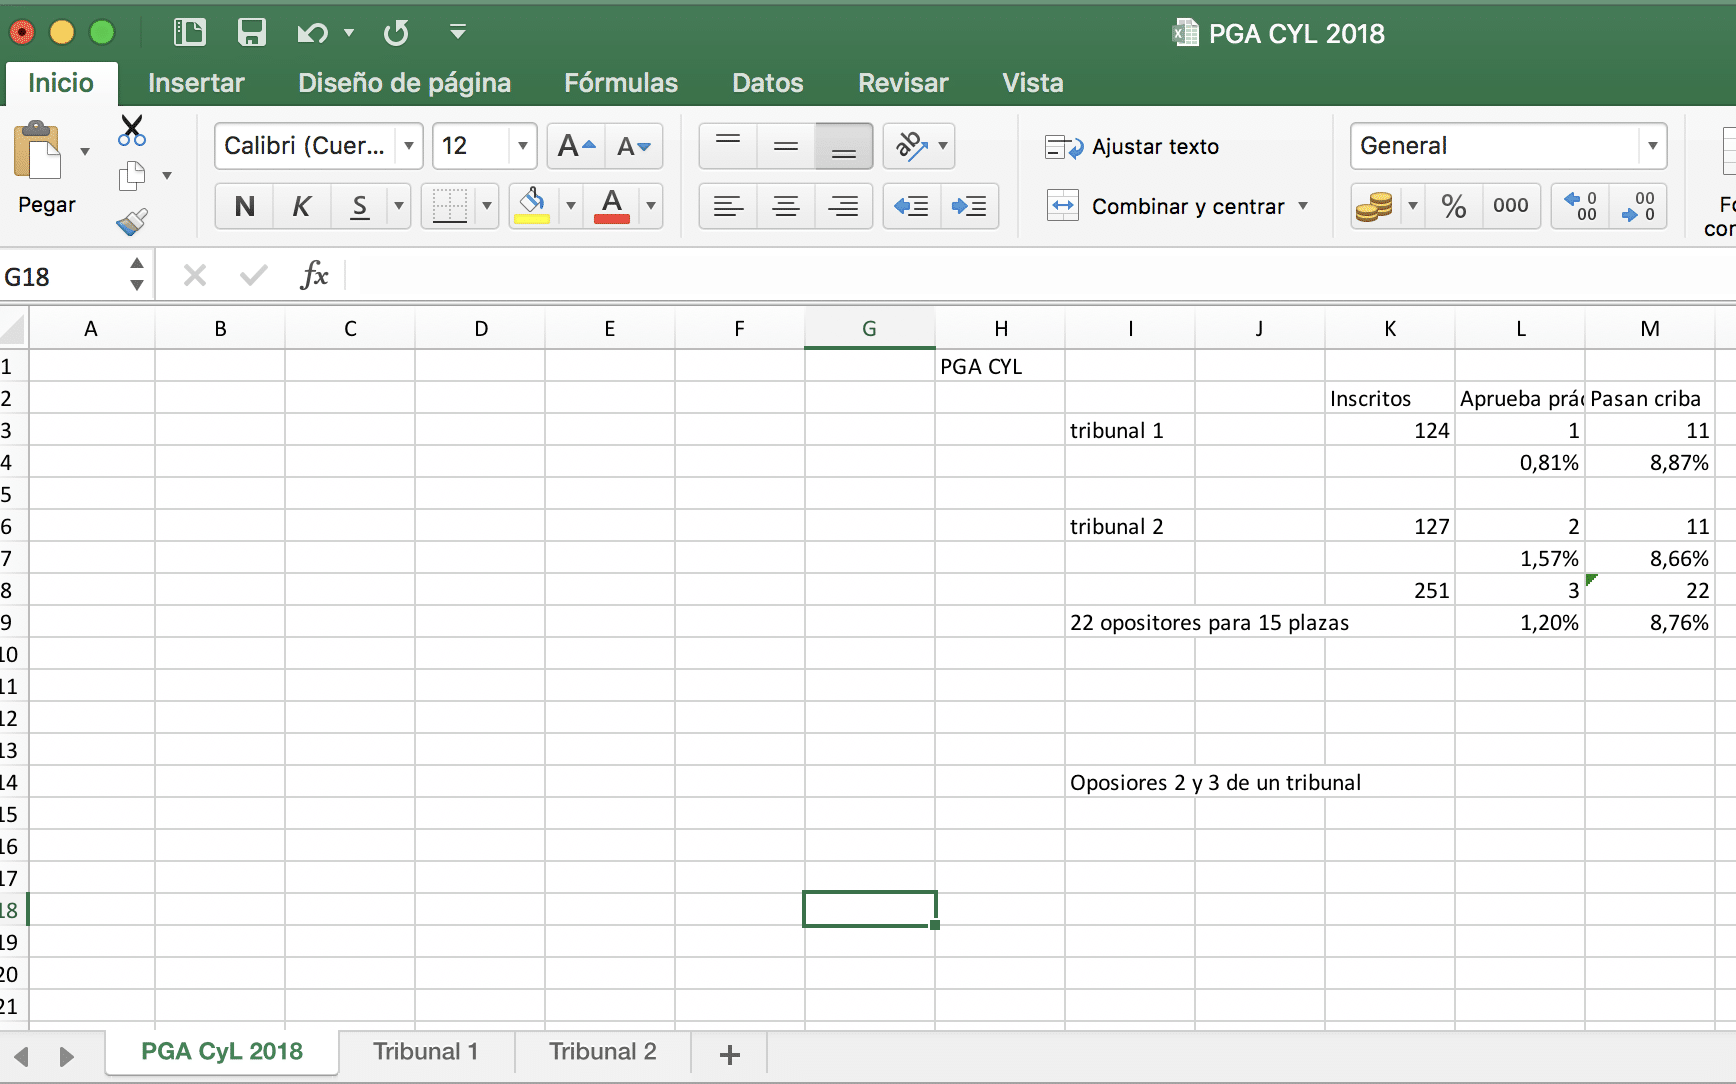Viewport: 1736px width, 1084px height.
Task: Click the fx insert function icon
Action: [x=314, y=275]
